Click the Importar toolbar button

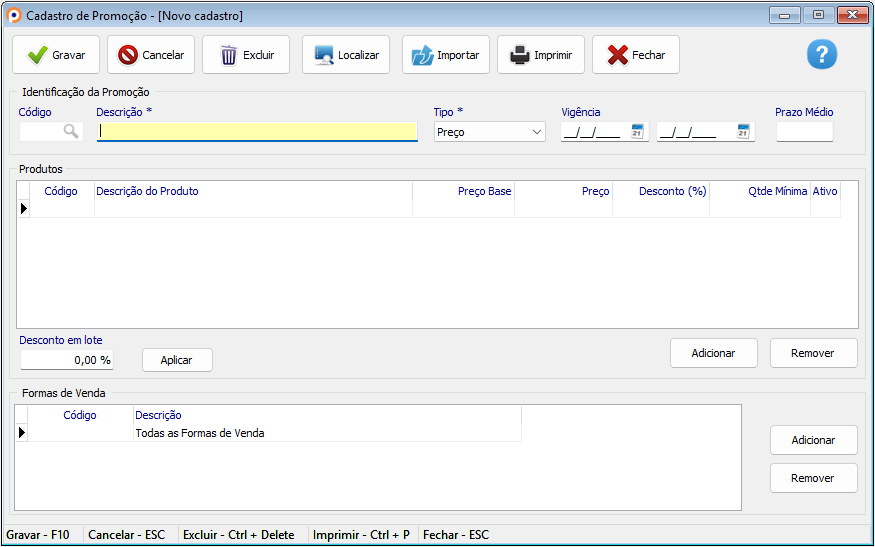(446, 55)
